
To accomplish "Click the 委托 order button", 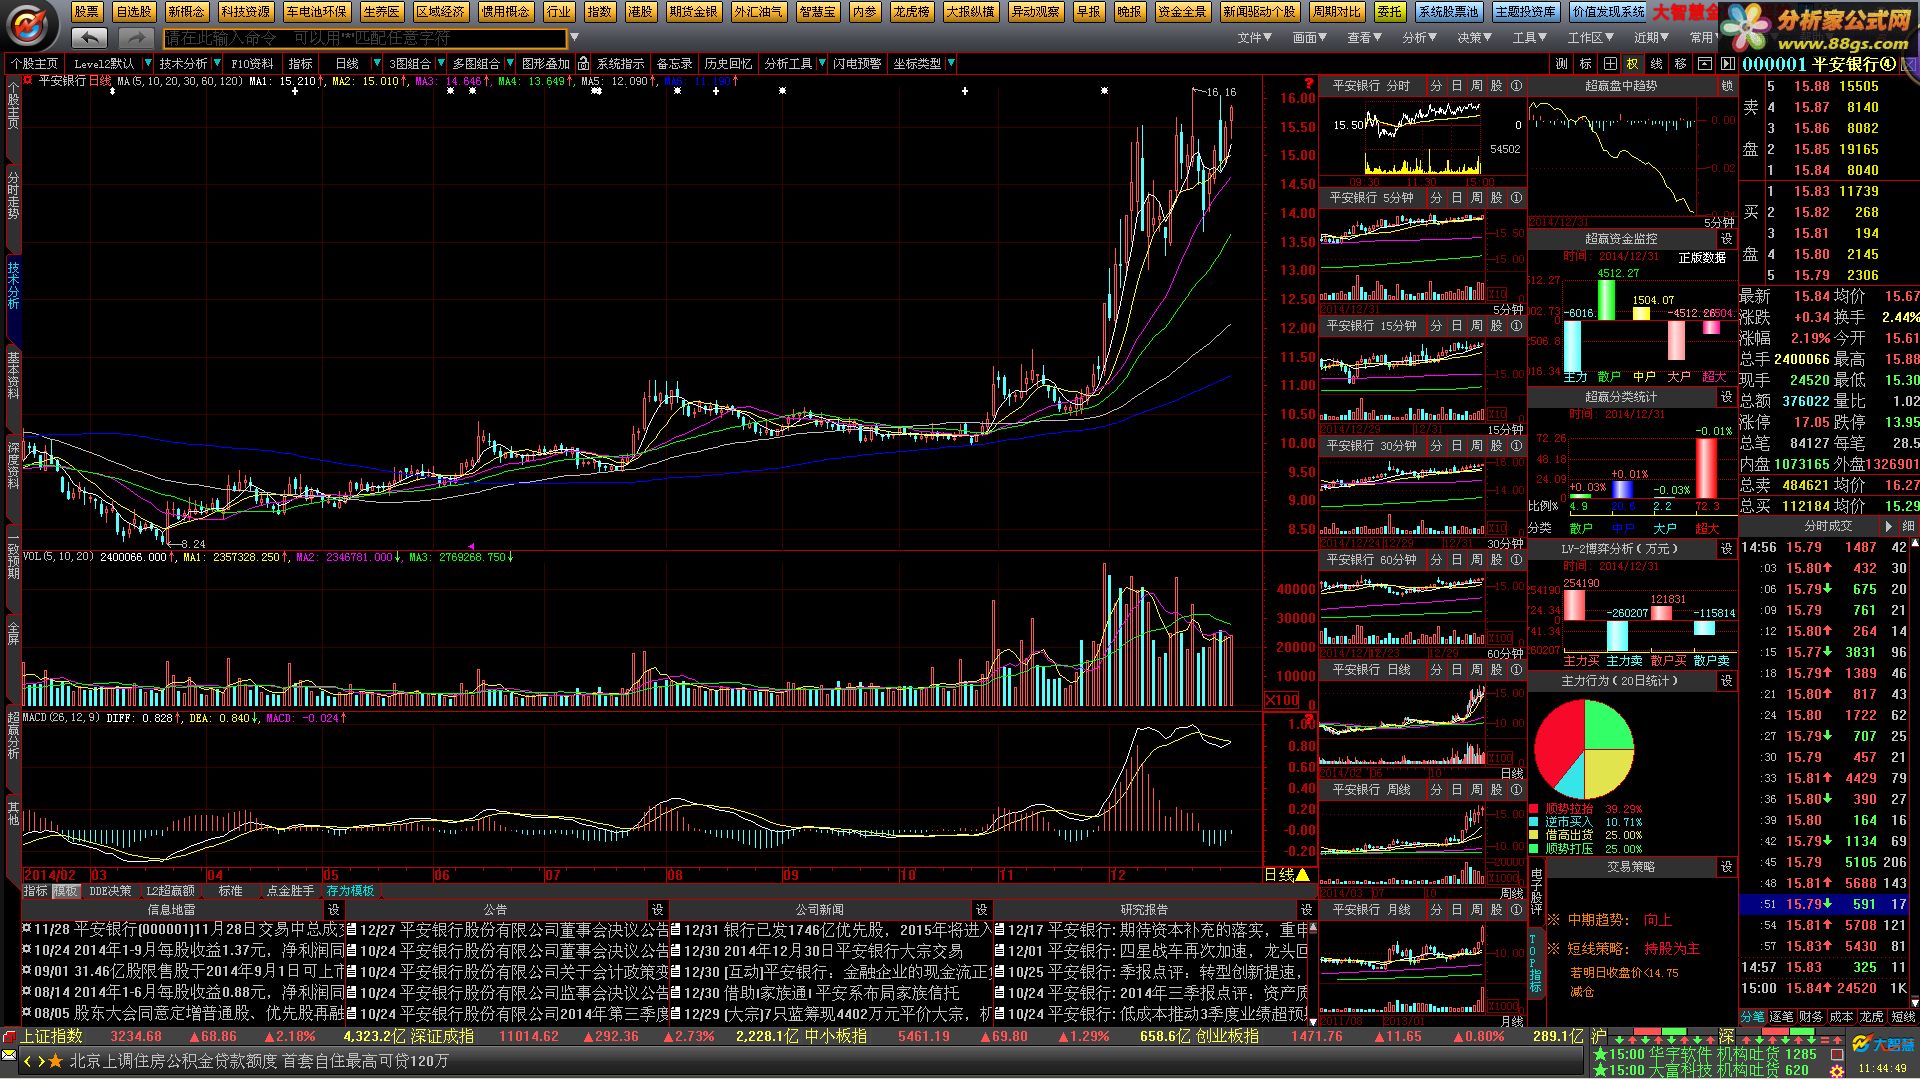I will pyautogui.click(x=1389, y=12).
